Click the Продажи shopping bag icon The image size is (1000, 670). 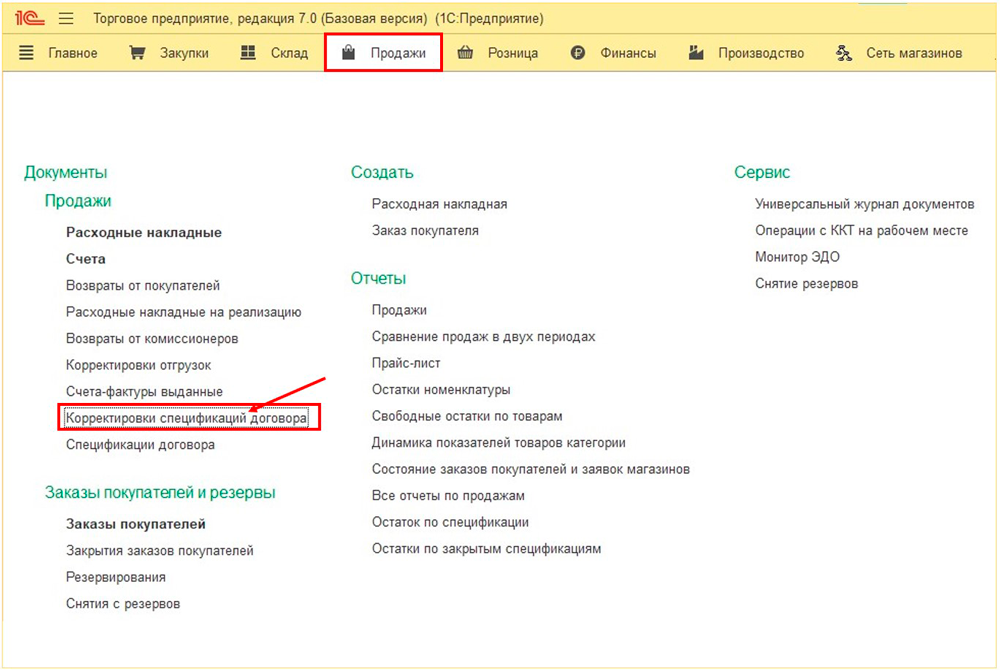[348, 53]
